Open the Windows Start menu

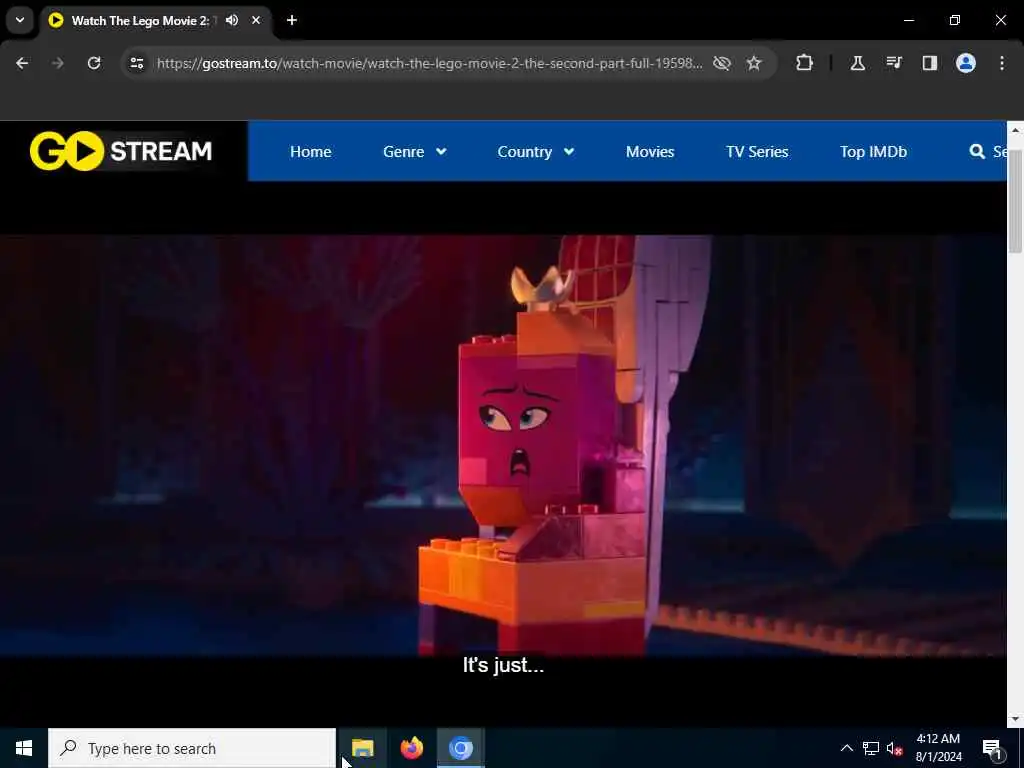coord(24,748)
